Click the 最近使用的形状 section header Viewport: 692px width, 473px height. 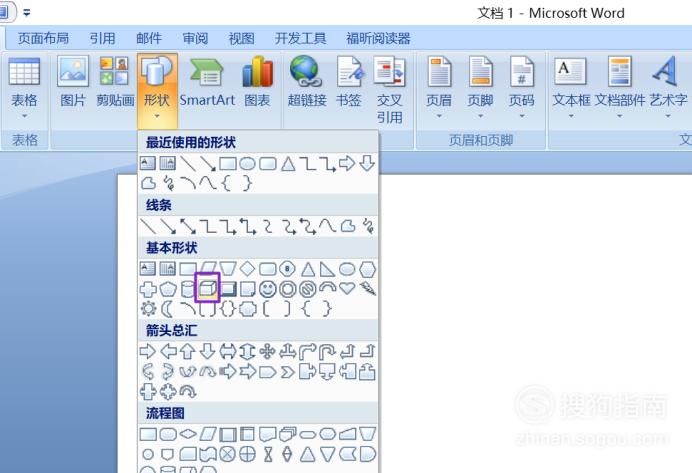tap(191, 142)
